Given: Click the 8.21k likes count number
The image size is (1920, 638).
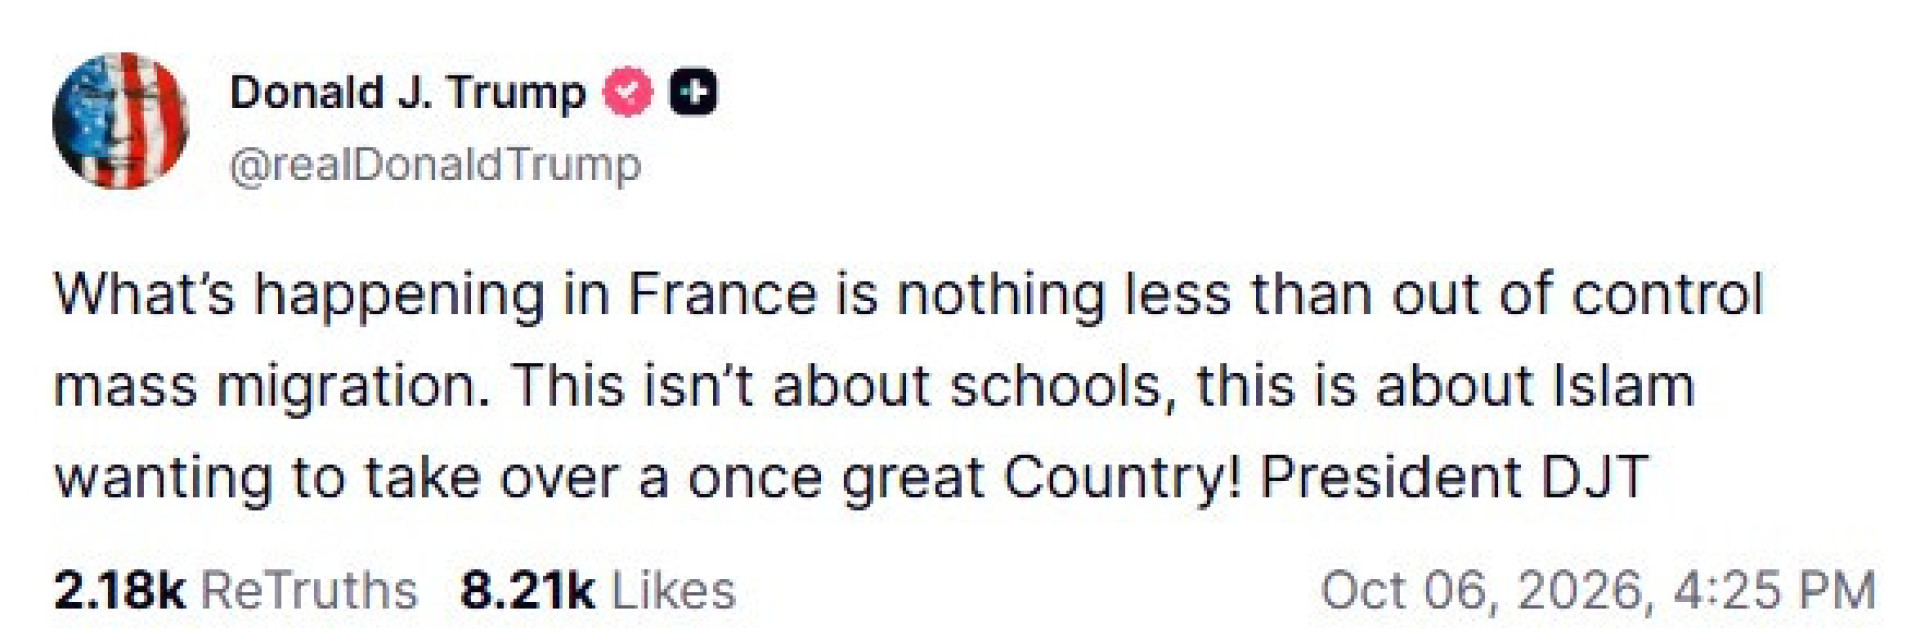Looking at the screenshot, I should 527,590.
